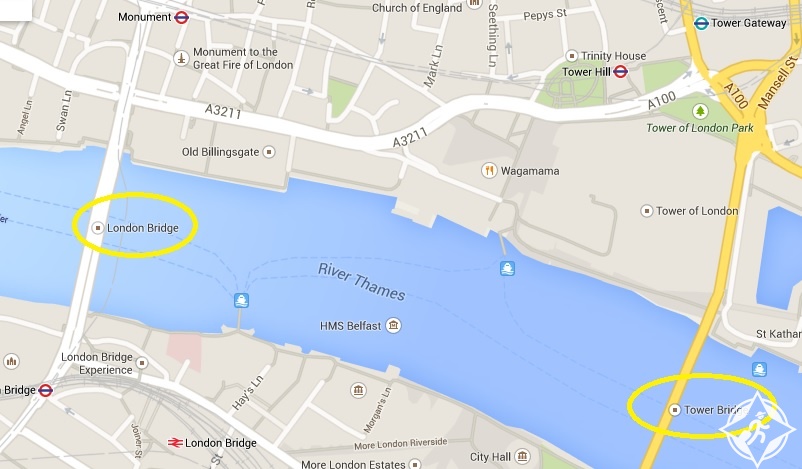Open the Old Billingsgate place marker
Image resolution: width=802 pixels, height=469 pixels.
269,152
